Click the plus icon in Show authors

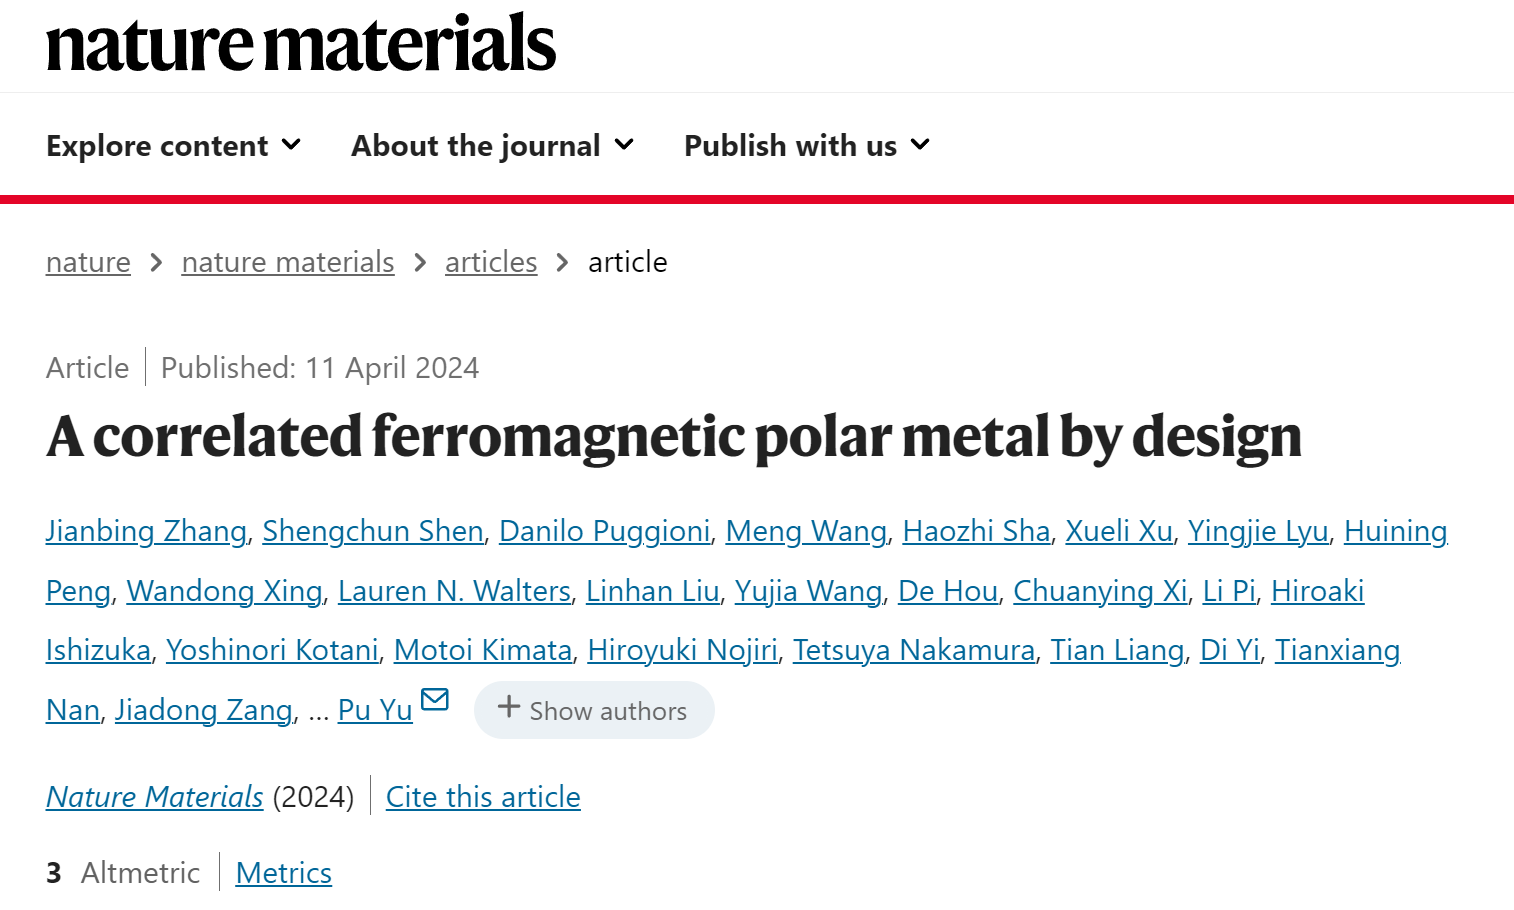[x=509, y=707]
